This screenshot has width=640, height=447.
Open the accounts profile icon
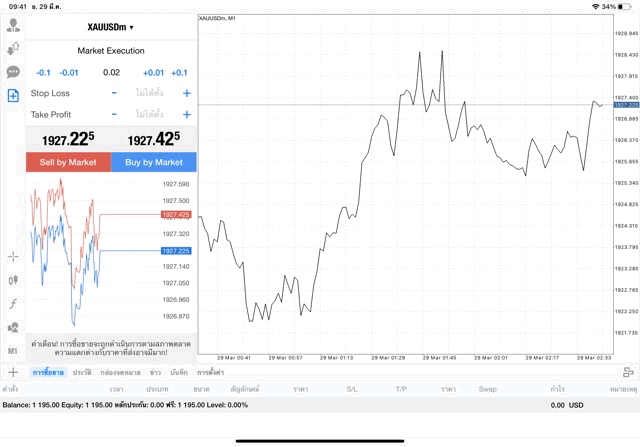tap(13, 26)
